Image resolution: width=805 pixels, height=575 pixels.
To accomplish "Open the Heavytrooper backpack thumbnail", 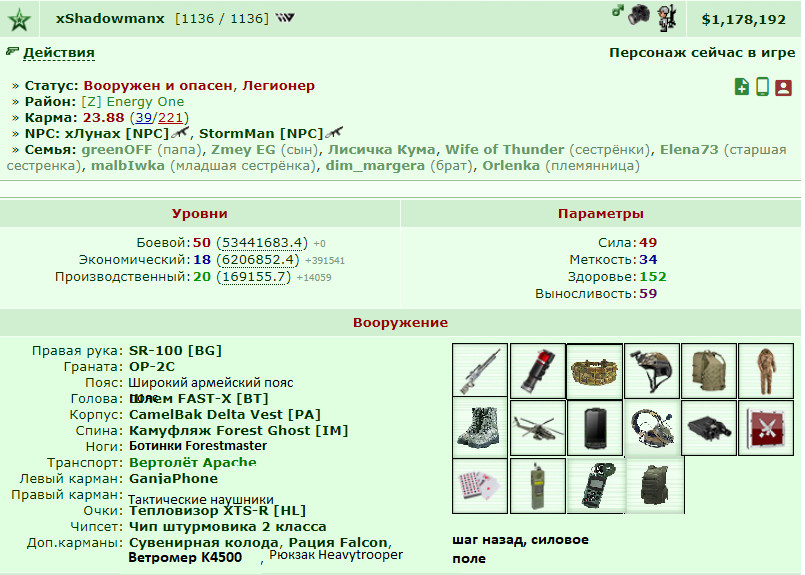I will [655, 486].
